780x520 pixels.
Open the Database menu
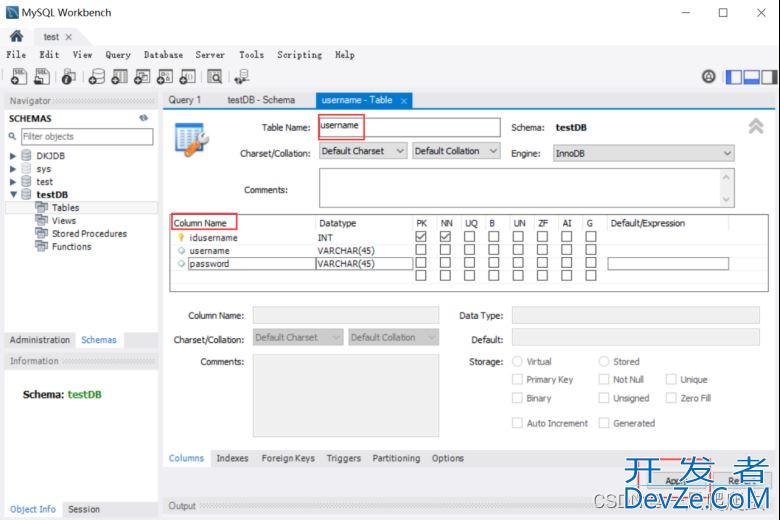click(x=163, y=55)
